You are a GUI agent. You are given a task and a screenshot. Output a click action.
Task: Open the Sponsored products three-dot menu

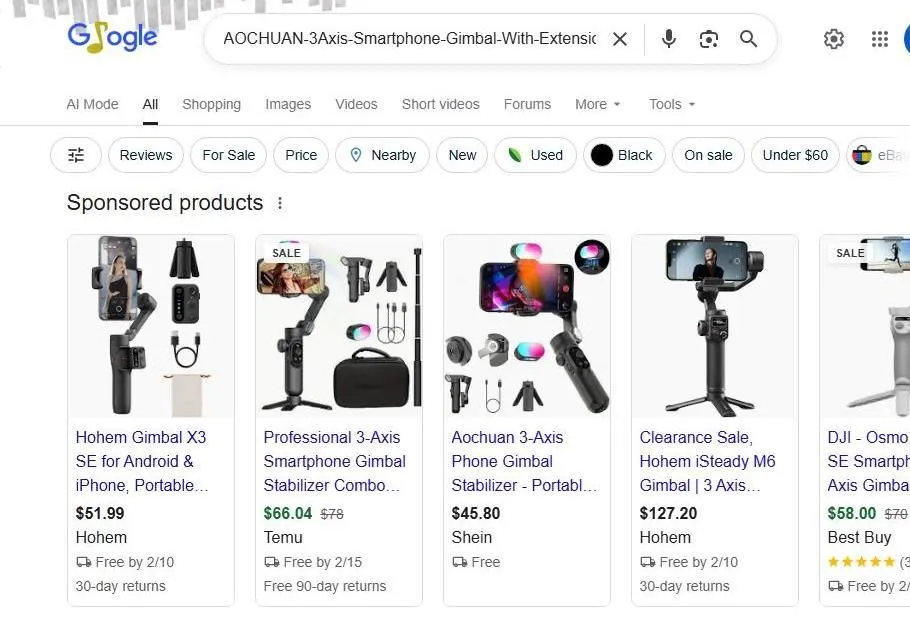tap(280, 202)
